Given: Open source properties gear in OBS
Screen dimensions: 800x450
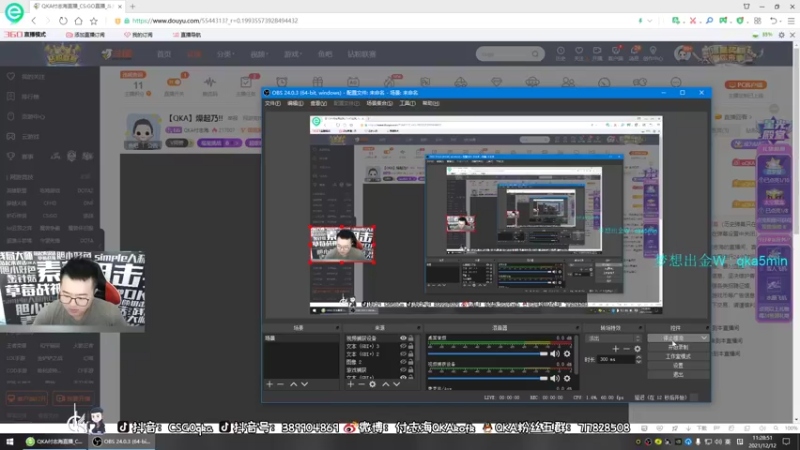Looking at the screenshot, I should pos(372,384).
